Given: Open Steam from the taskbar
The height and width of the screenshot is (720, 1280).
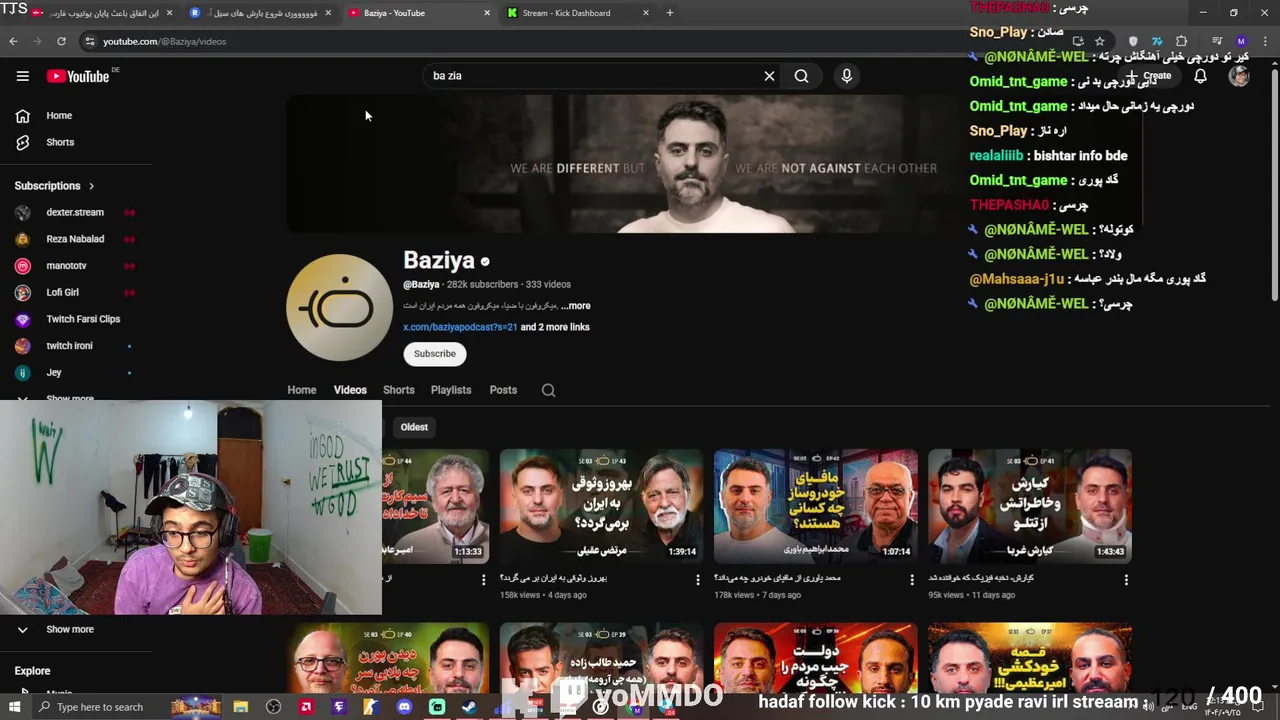Looking at the screenshot, I should [469, 707].
